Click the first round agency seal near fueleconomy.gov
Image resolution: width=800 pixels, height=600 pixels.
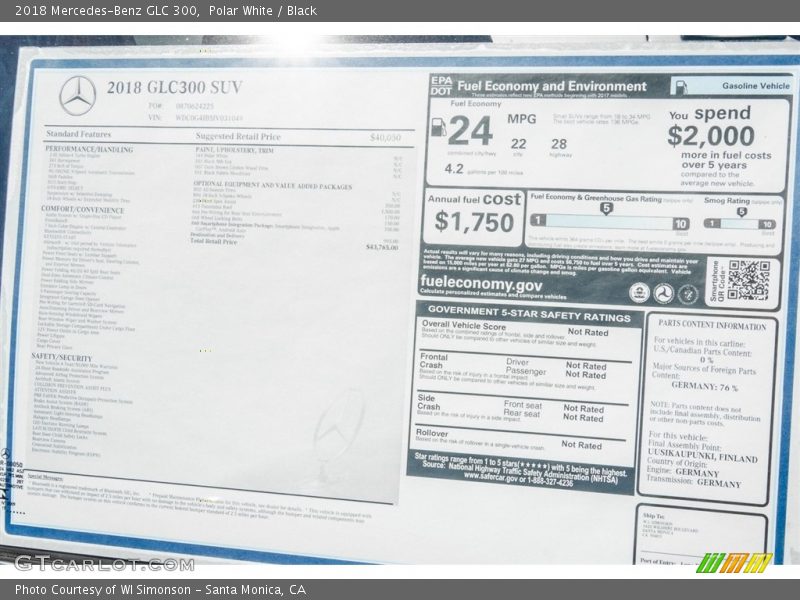point(639,292)
